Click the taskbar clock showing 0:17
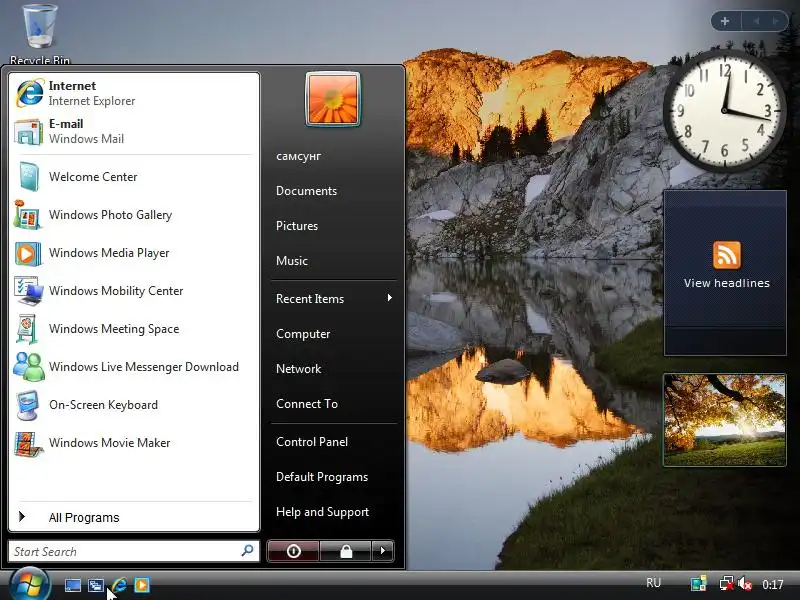The width and height of the screenshot is (800, 600). 772,584
